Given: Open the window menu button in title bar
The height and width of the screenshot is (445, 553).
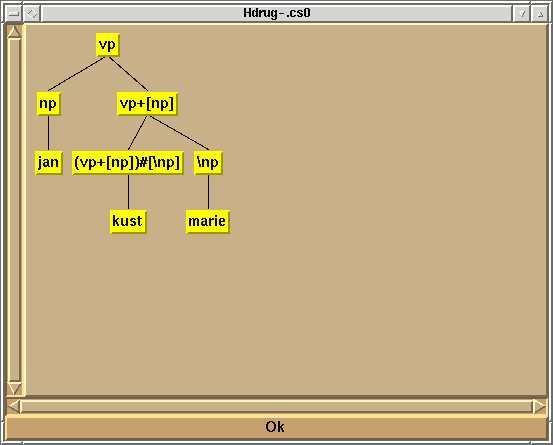Looking at the screenshot, I should pyautogui.click(x=14, y=14).
